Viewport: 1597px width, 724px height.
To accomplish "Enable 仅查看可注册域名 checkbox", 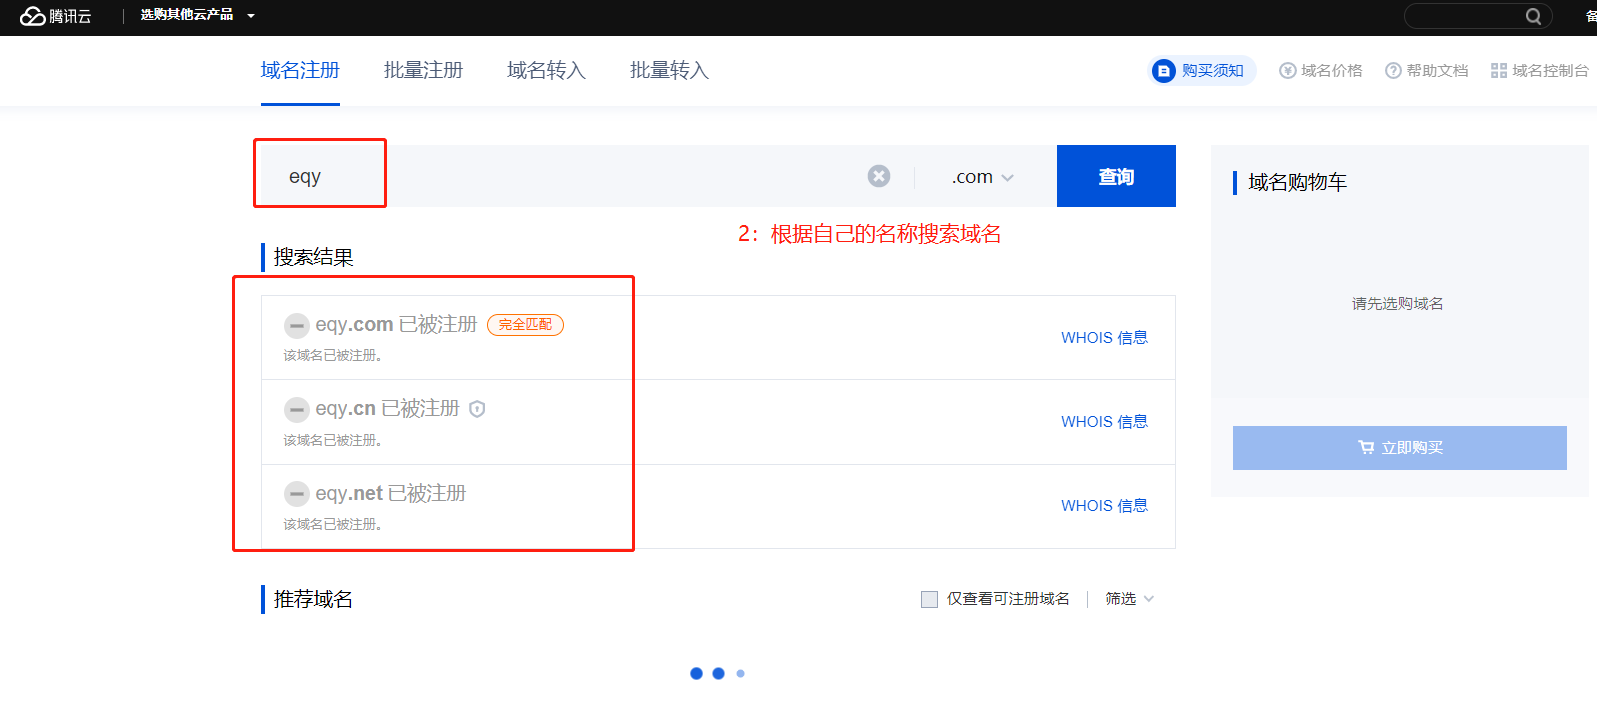I will coord(929,599).
